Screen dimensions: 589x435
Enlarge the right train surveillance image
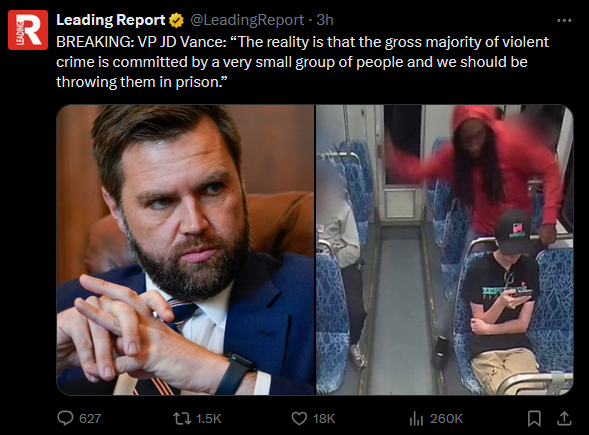(445, 250)
